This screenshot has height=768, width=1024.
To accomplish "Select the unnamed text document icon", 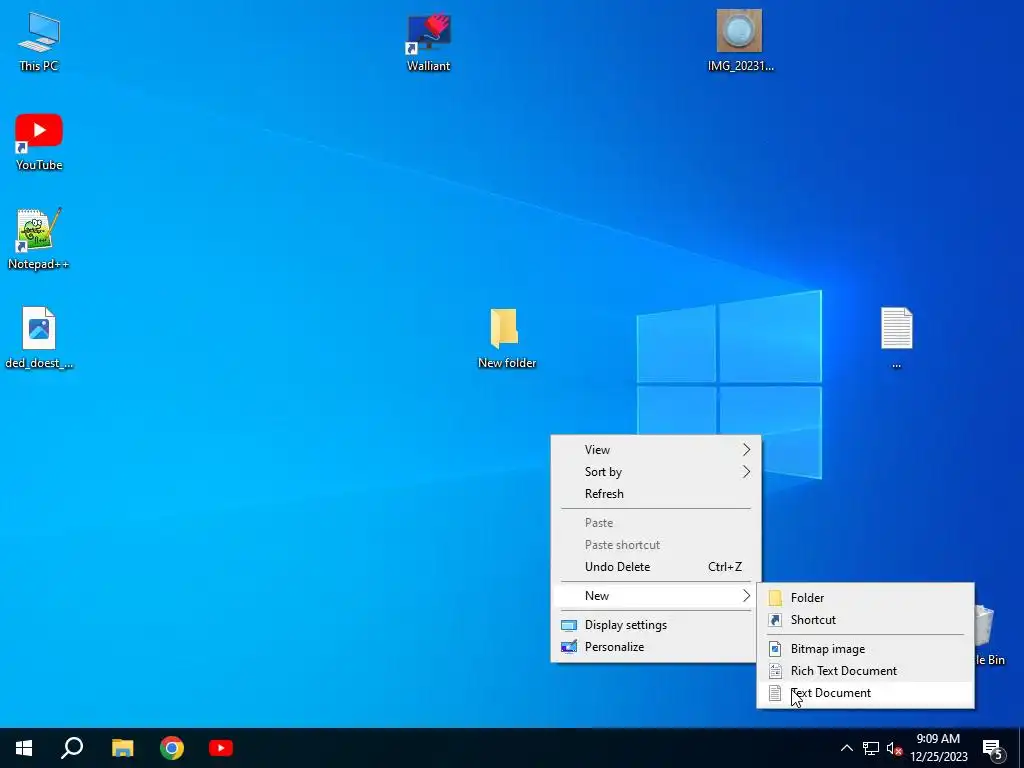I will pyautogui.click(x=896, y=338).
